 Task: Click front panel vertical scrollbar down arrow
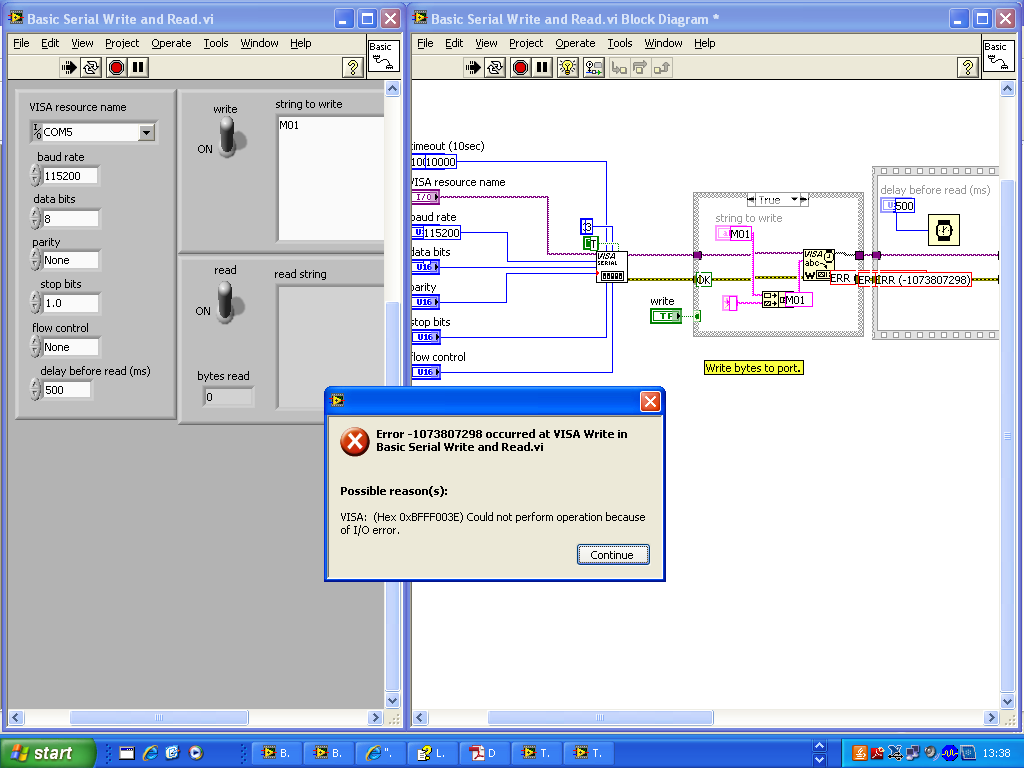click(392, 701)
